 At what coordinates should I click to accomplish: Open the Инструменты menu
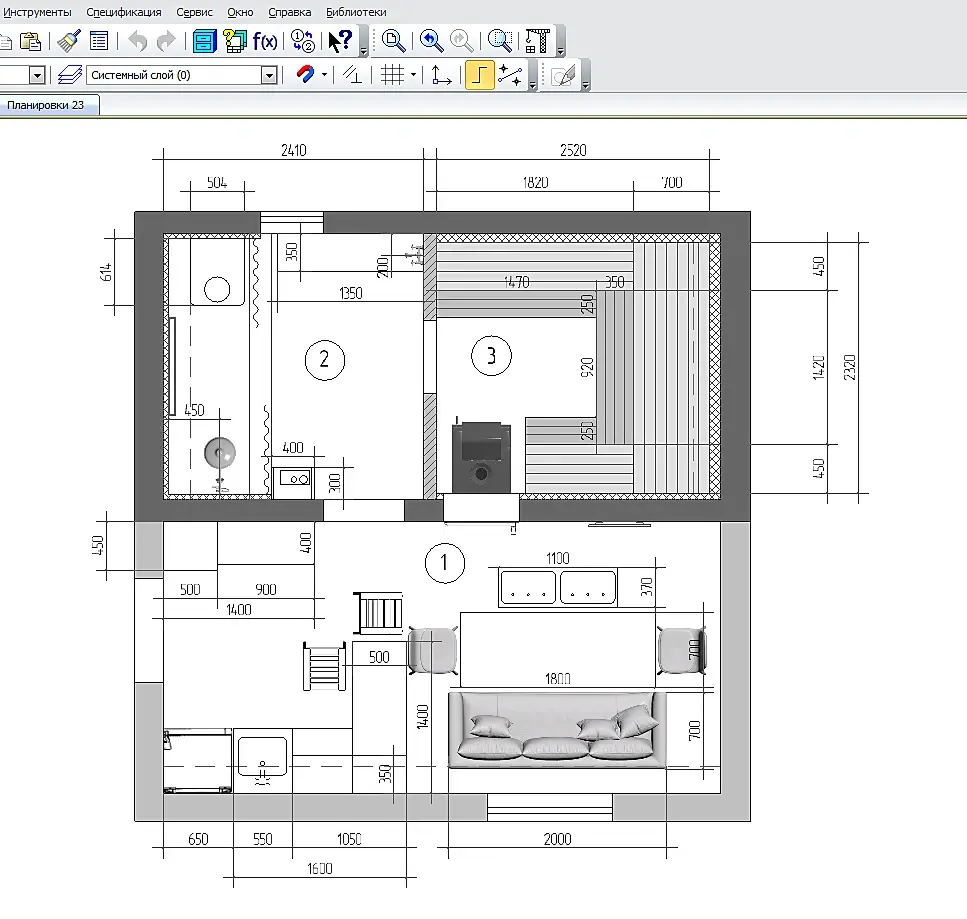tap(37, 12)
